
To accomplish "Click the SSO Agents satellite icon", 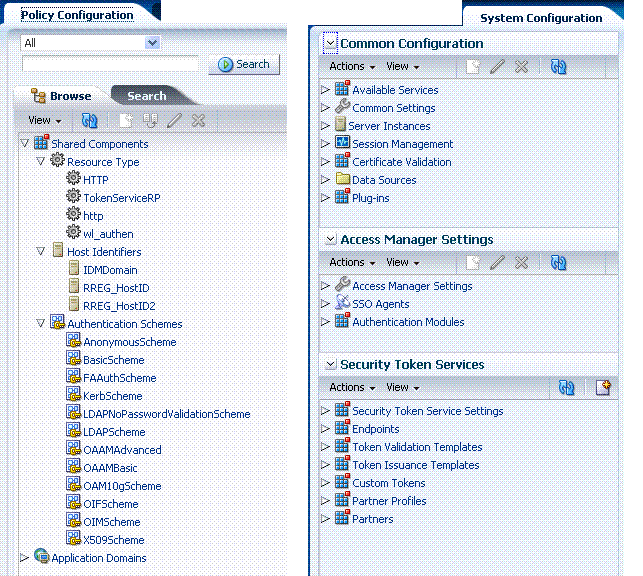I will 342,302.
